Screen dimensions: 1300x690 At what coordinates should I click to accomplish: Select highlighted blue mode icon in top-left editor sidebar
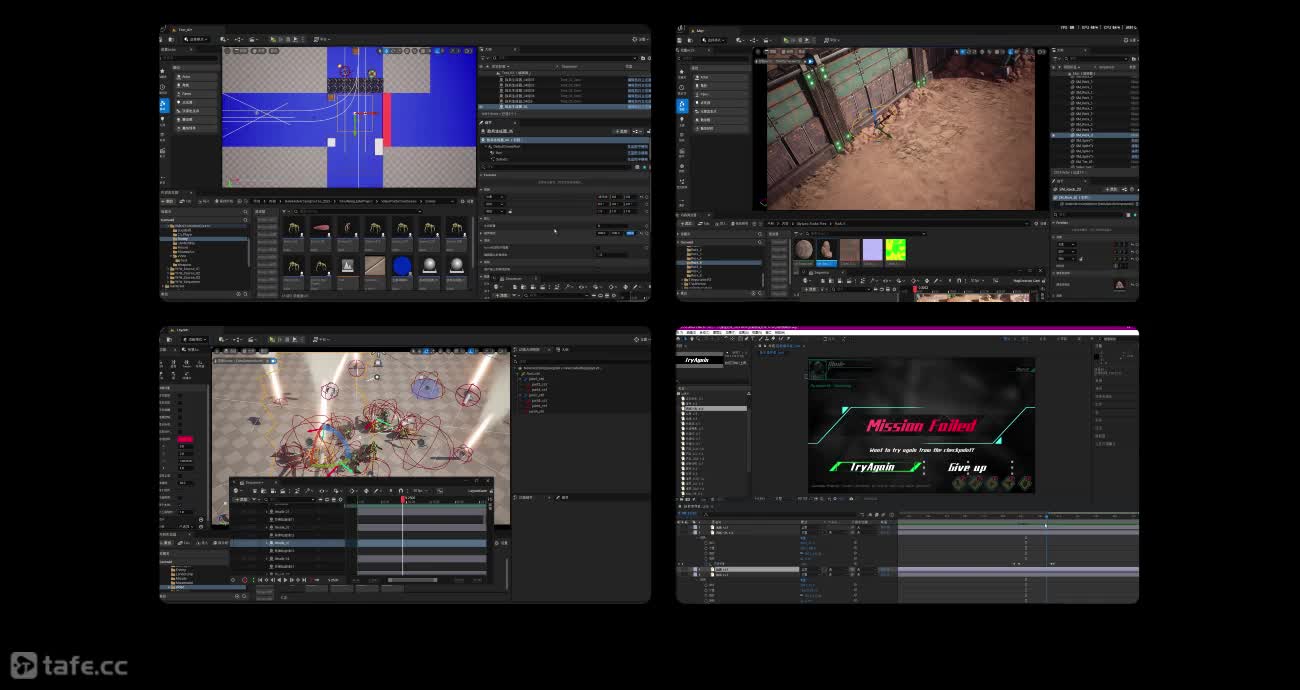click(164, 103)
